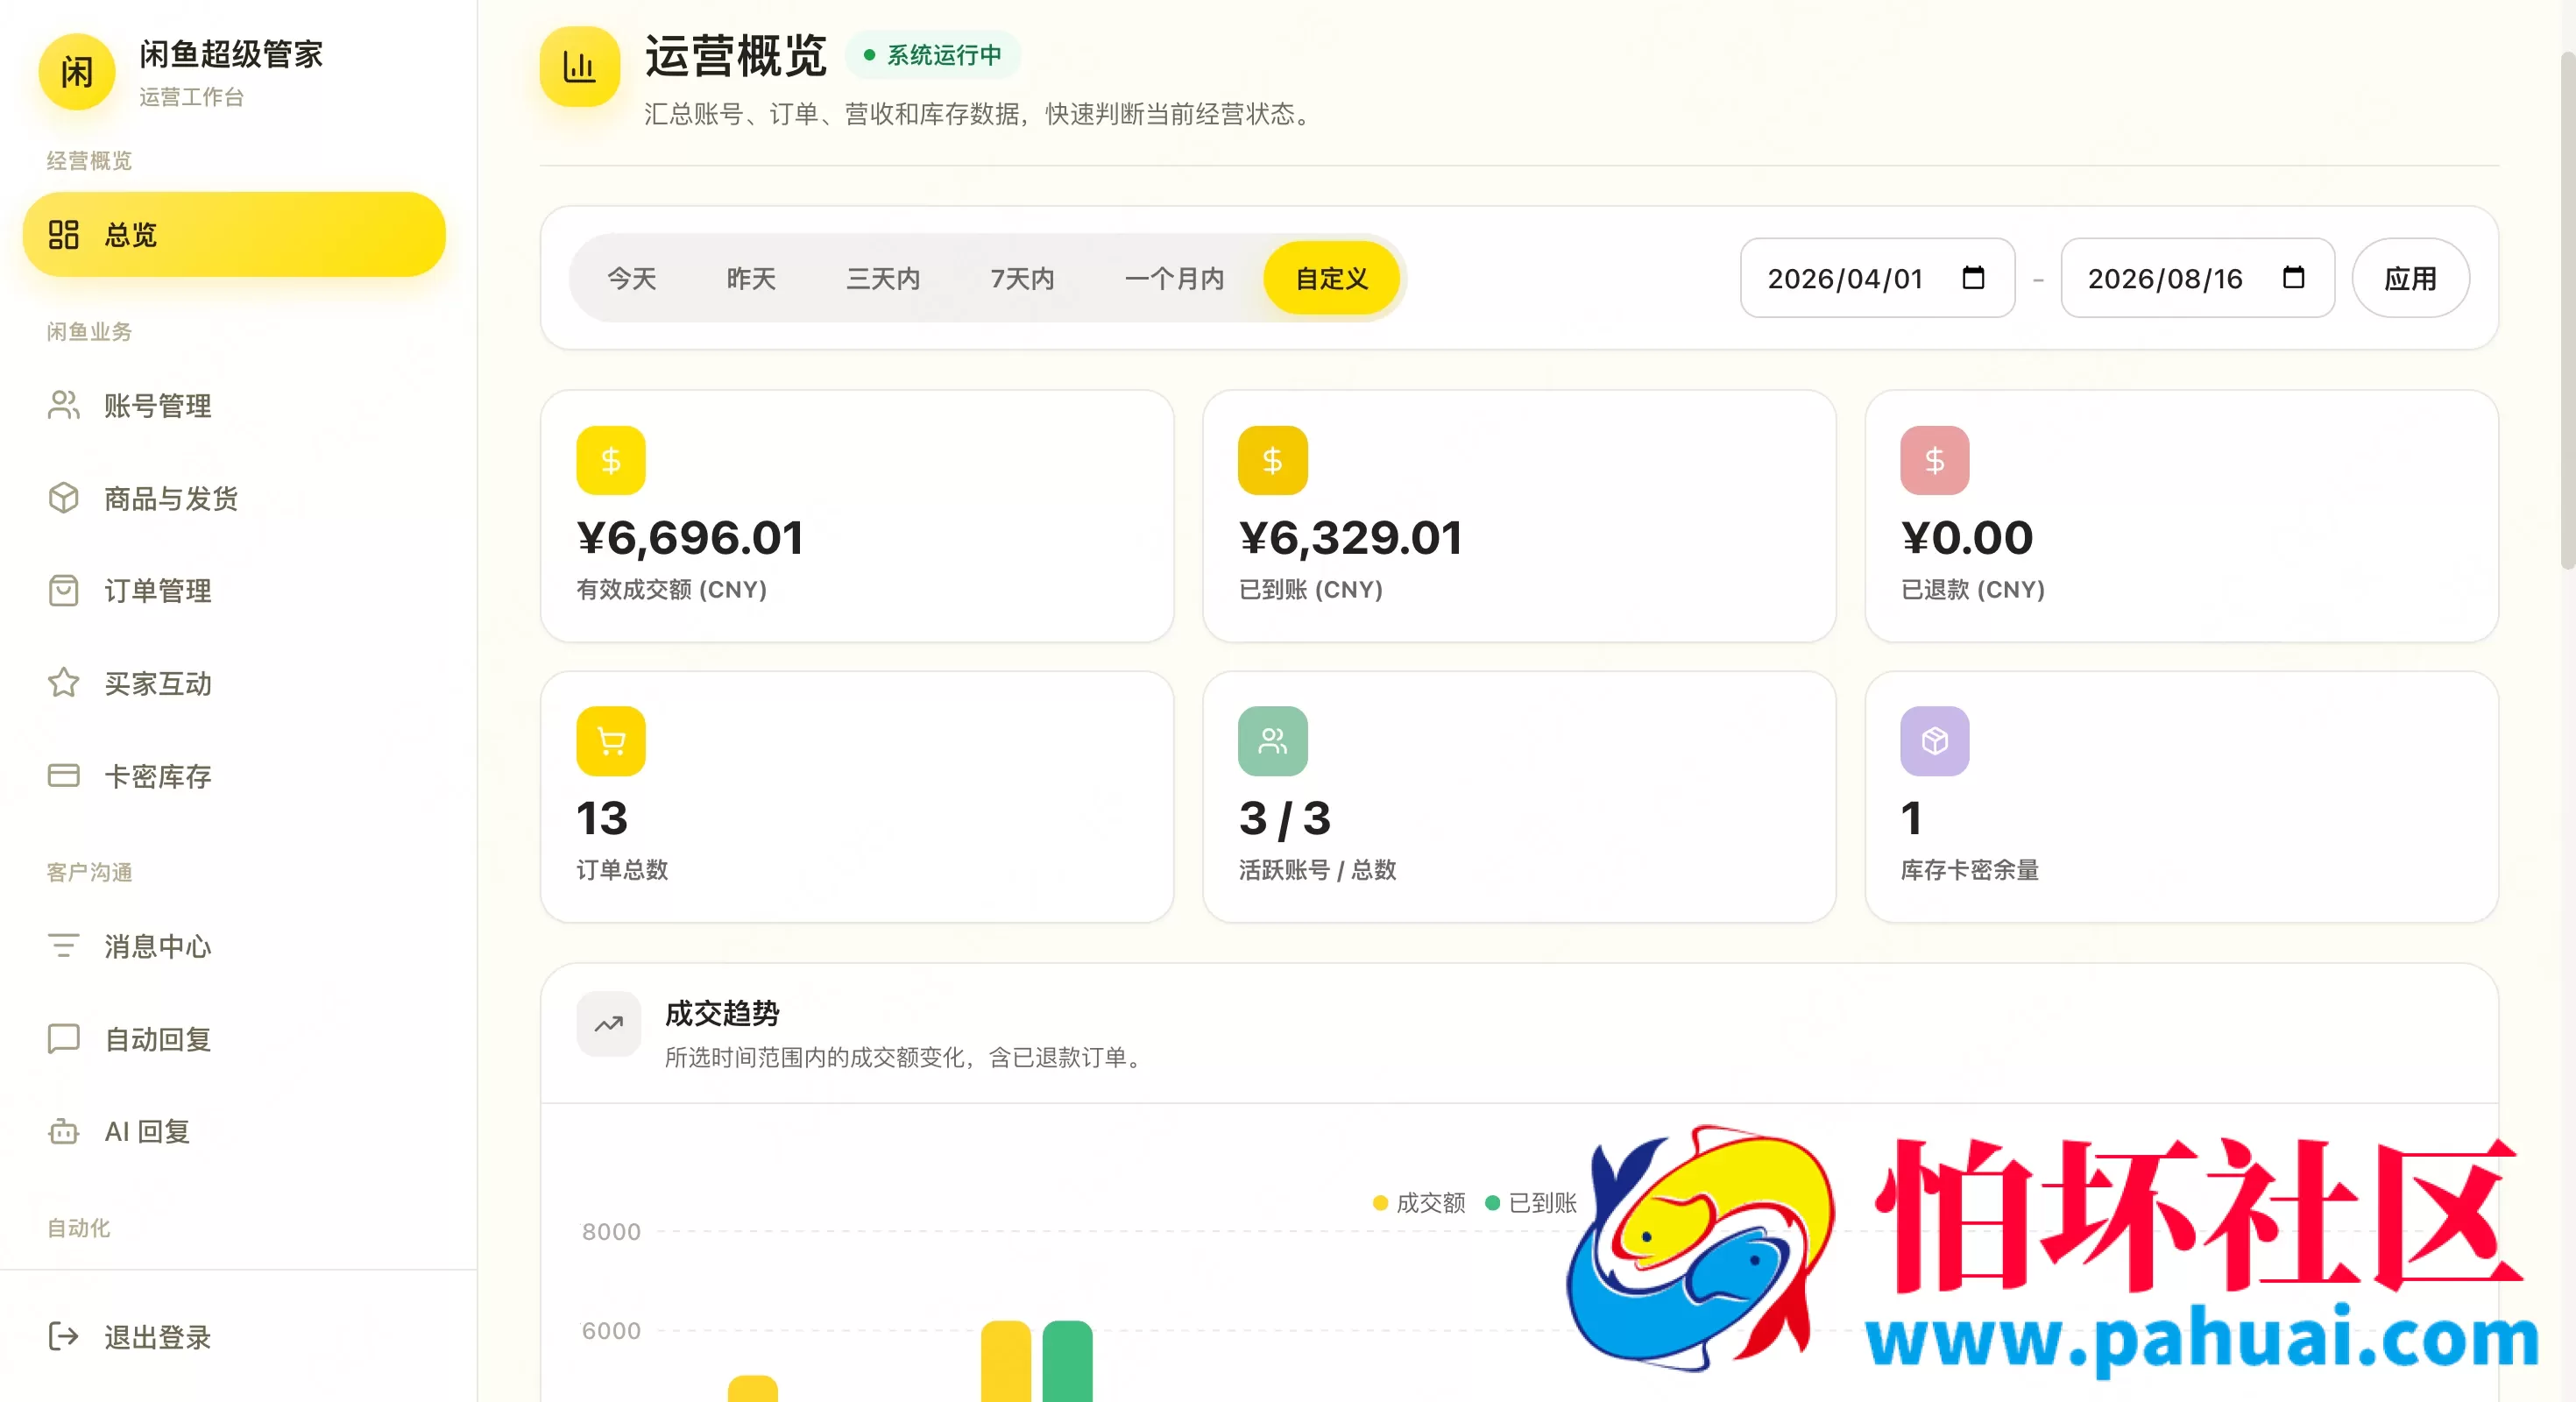Click the 自动回复 chat bubble icon
Screen dimensions: 2576x1402
click(63, 1039)
